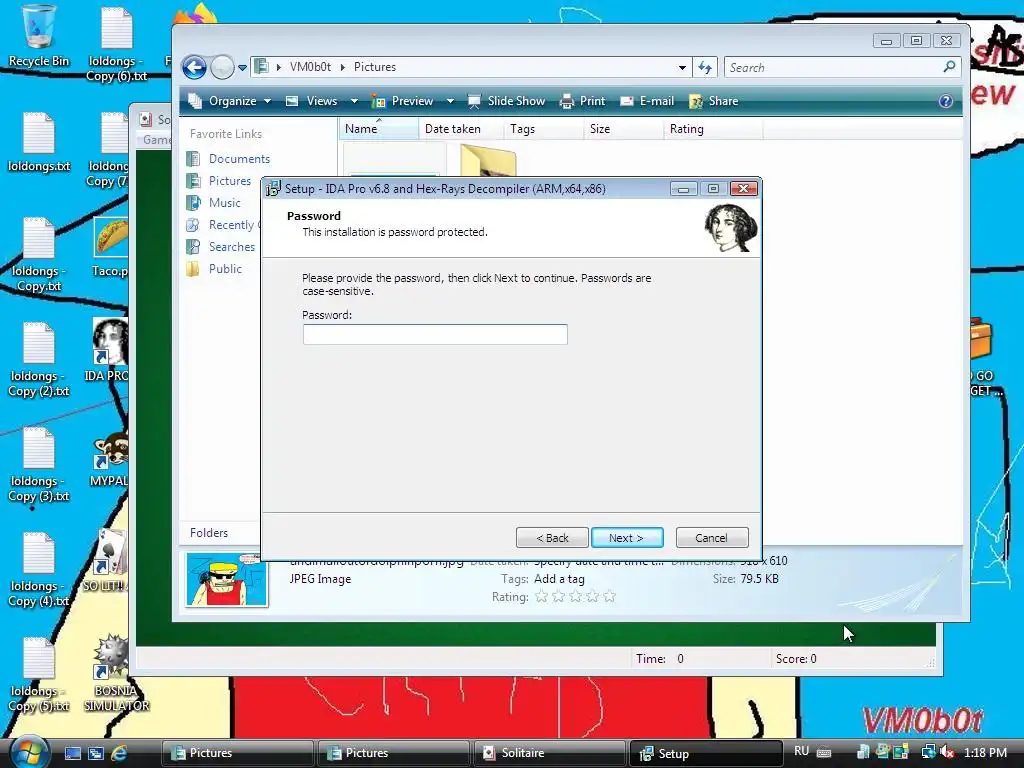Click the setup dialog title bar icon

click(x=273, y=189)
